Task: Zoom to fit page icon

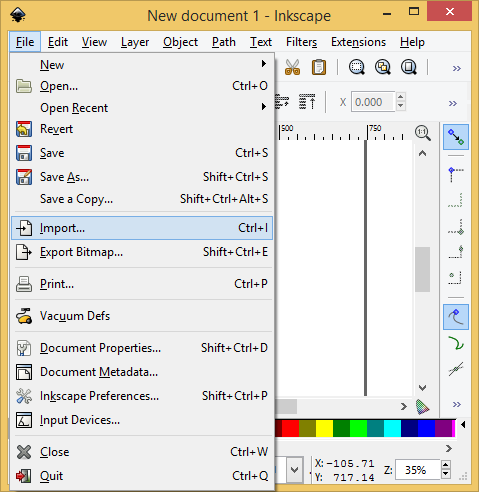Action: coord(409,67)
